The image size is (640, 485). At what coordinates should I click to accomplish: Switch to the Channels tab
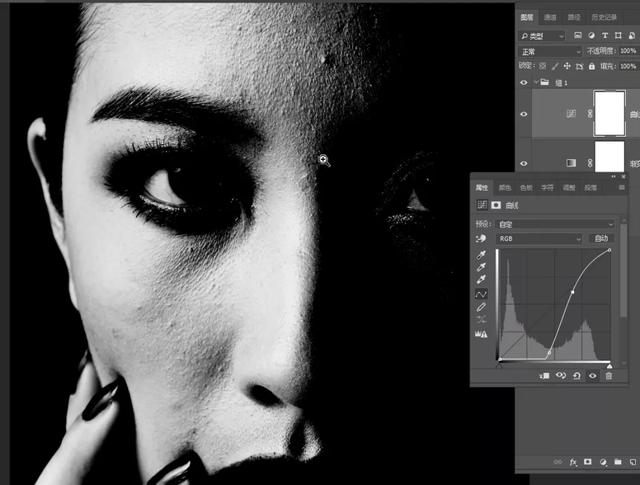point(550,17)
